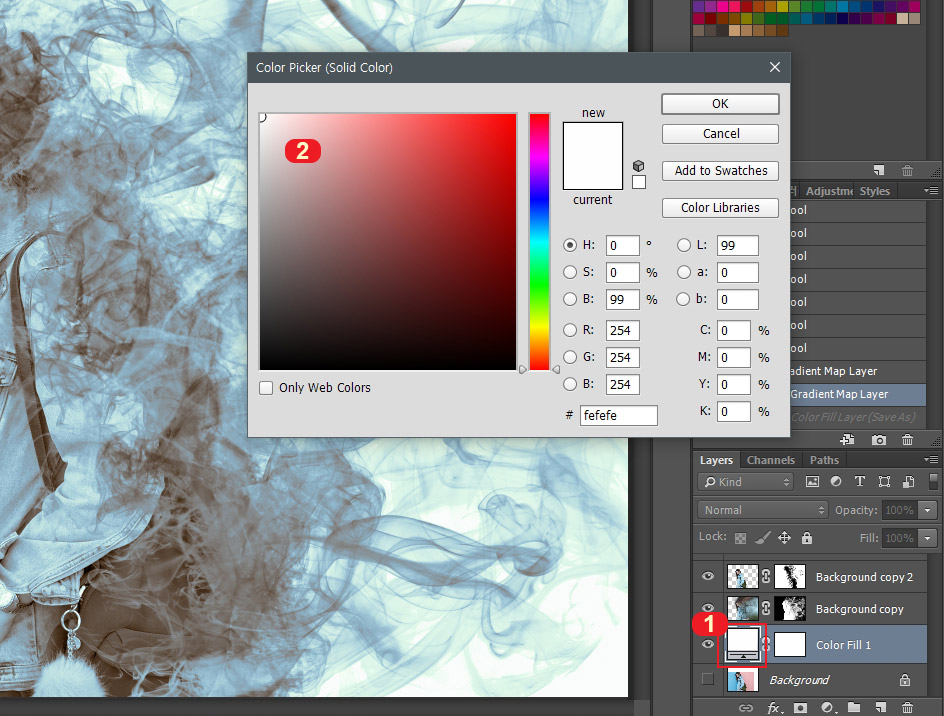Switch to the Channels tab
This screenshot has height=716, width=944.
[x=771, y=459]
